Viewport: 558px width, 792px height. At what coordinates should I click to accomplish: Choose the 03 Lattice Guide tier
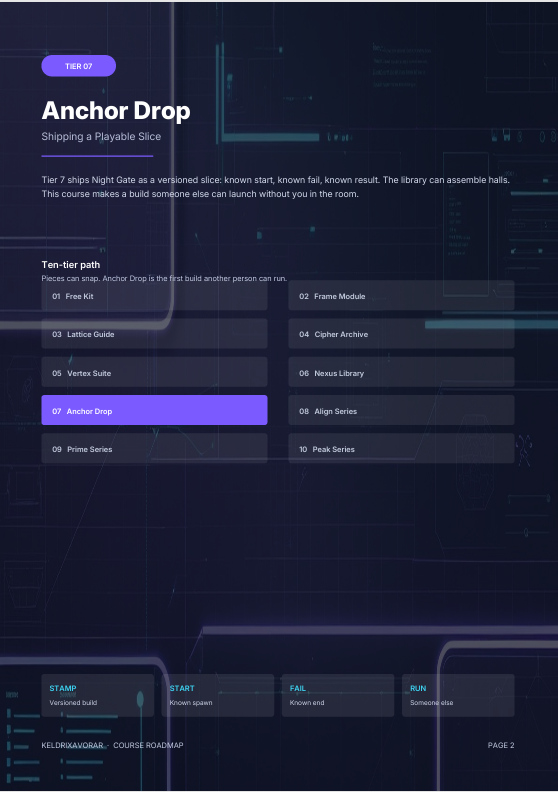154,334
